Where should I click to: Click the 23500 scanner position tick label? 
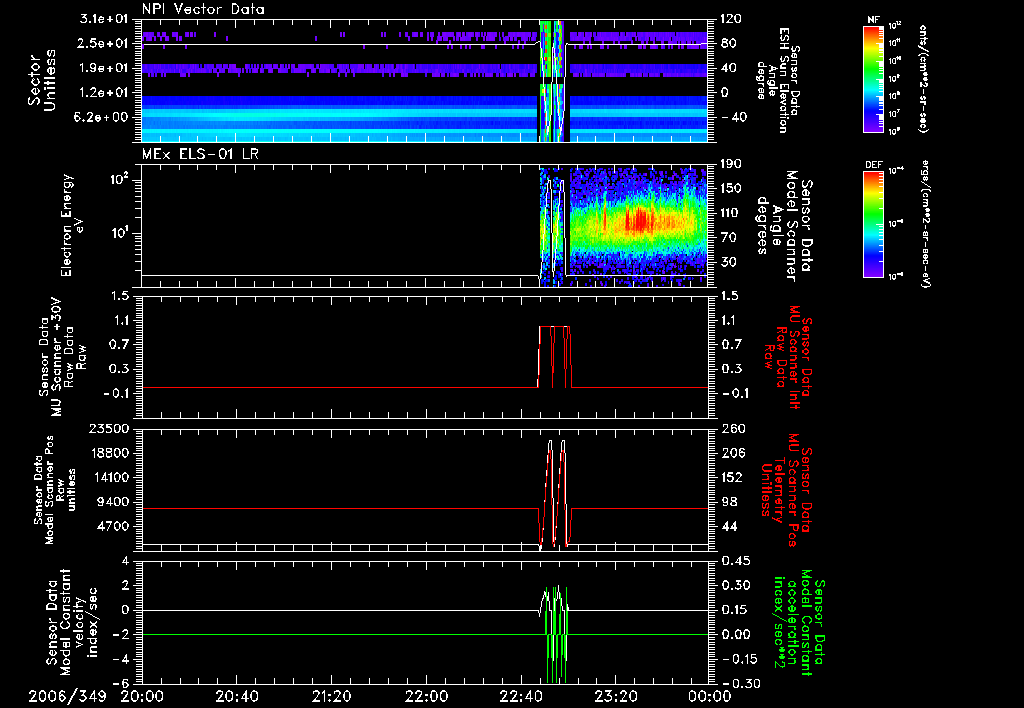(x=110, y=428)
